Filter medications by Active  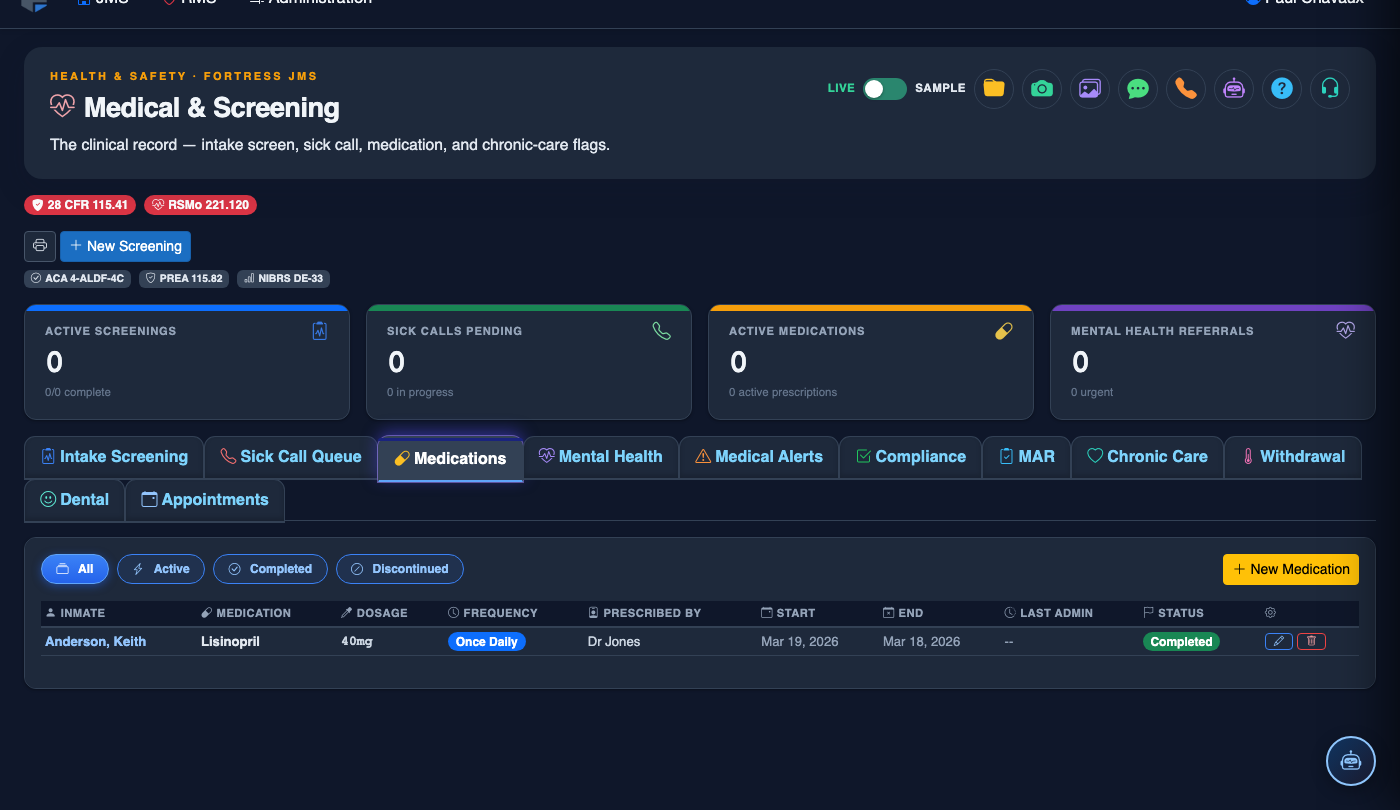click(x=161, y=569)
